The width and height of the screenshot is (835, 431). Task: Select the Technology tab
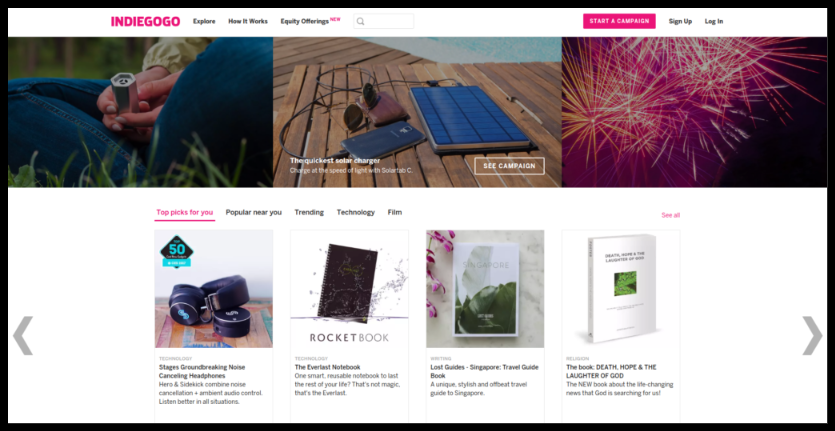356,212
